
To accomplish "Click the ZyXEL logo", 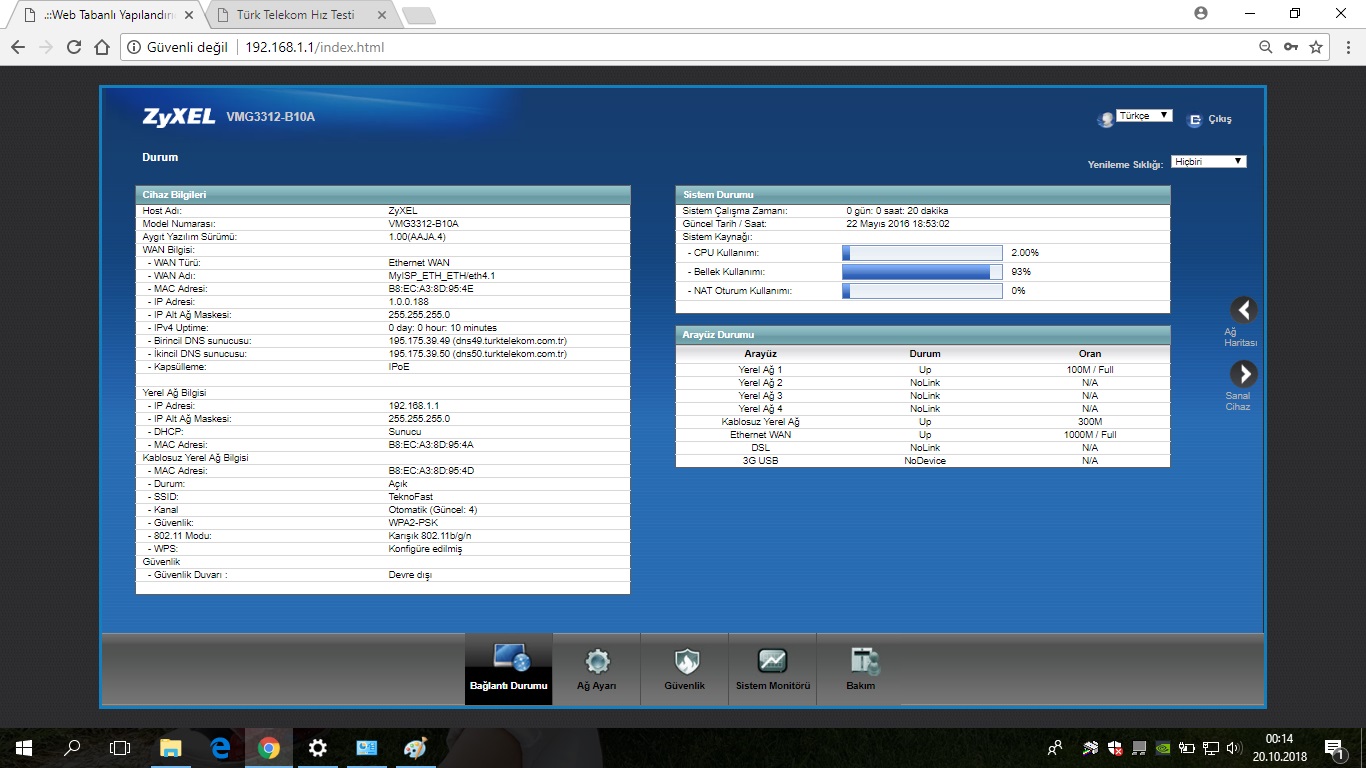I will (179, 117).
